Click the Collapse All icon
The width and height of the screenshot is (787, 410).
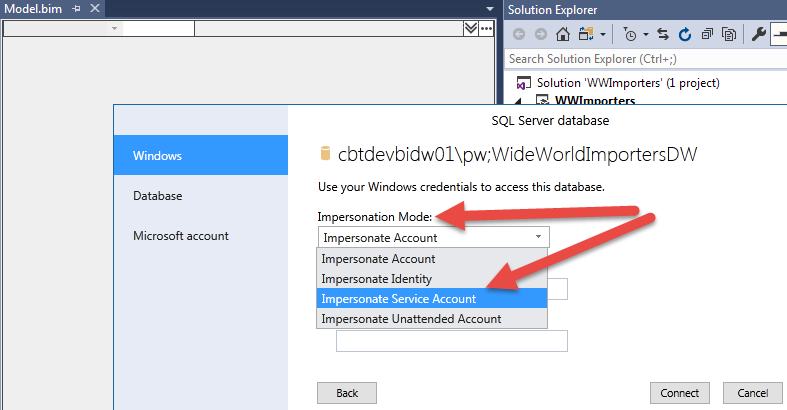[707, 34]
